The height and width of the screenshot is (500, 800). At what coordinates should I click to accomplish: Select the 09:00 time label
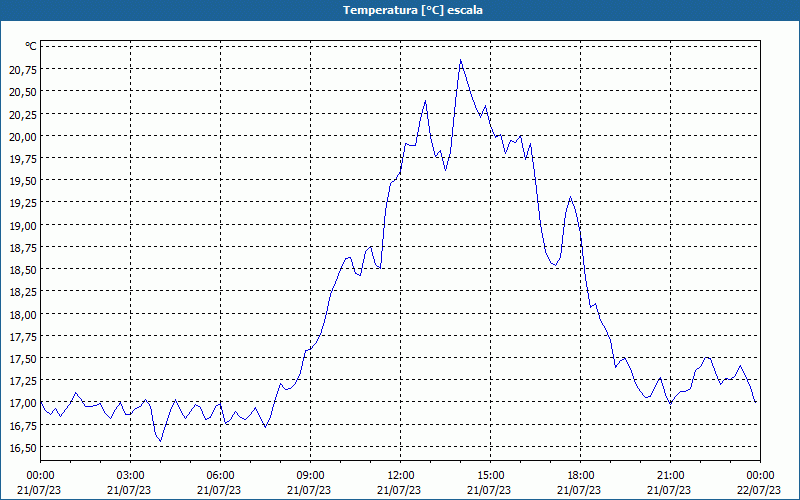[310, 476]
